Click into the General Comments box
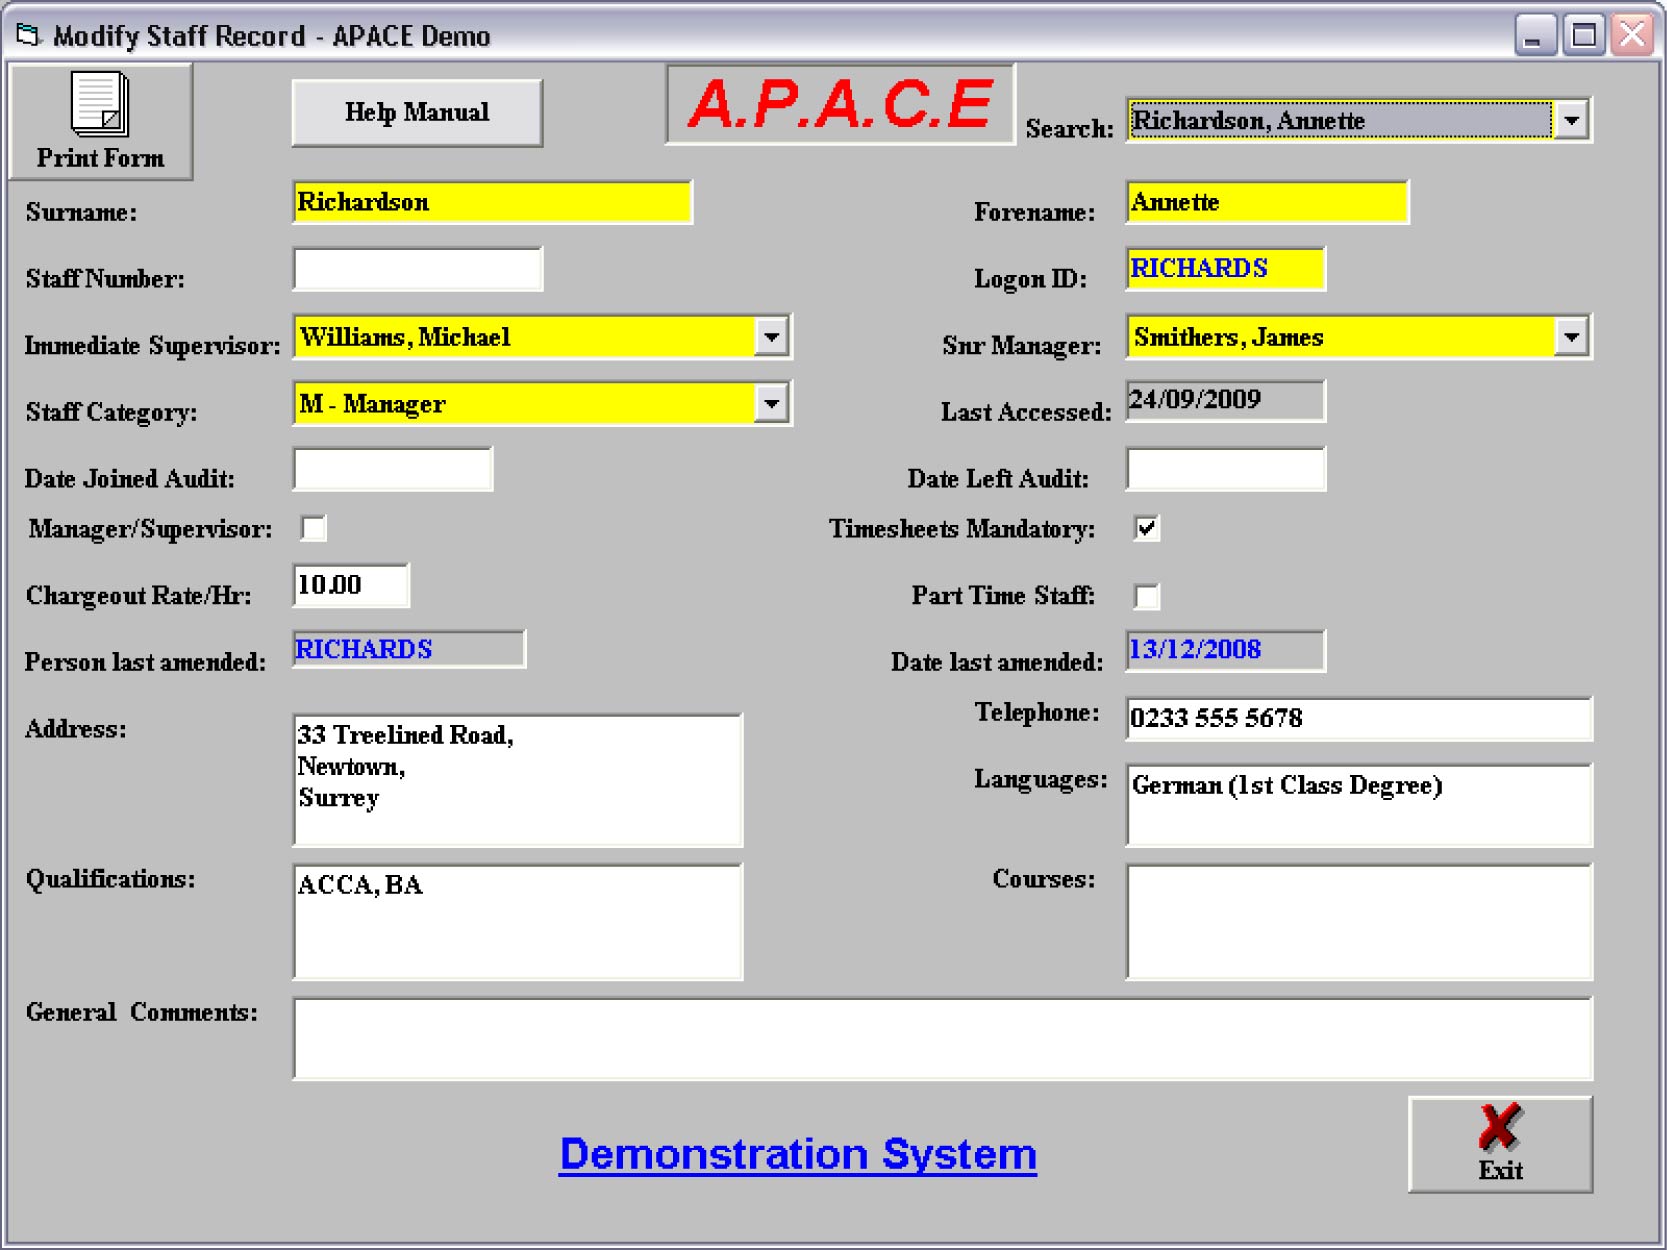The width and height of the screenshot is (1667, 1250). (x=942, y=1038)
